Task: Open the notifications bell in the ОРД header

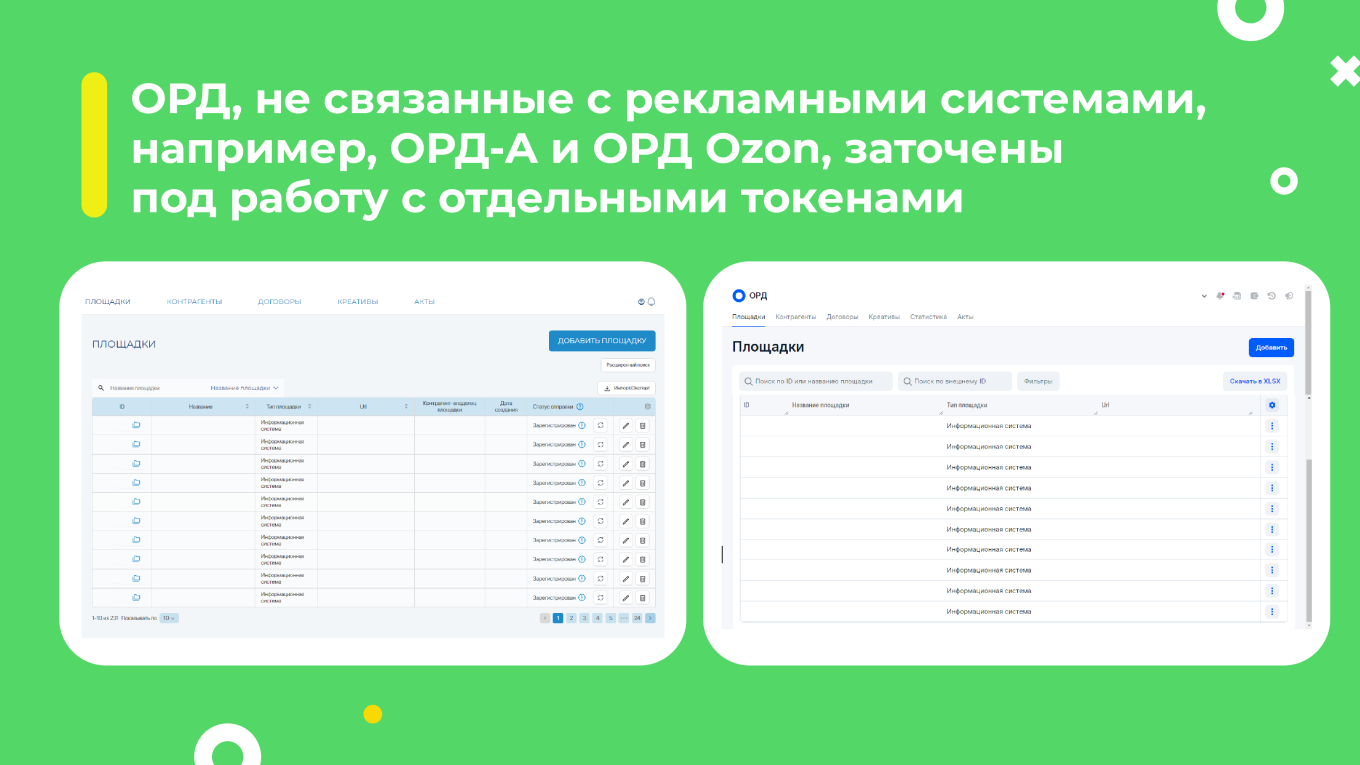Action: click(x=1220, y=295)
